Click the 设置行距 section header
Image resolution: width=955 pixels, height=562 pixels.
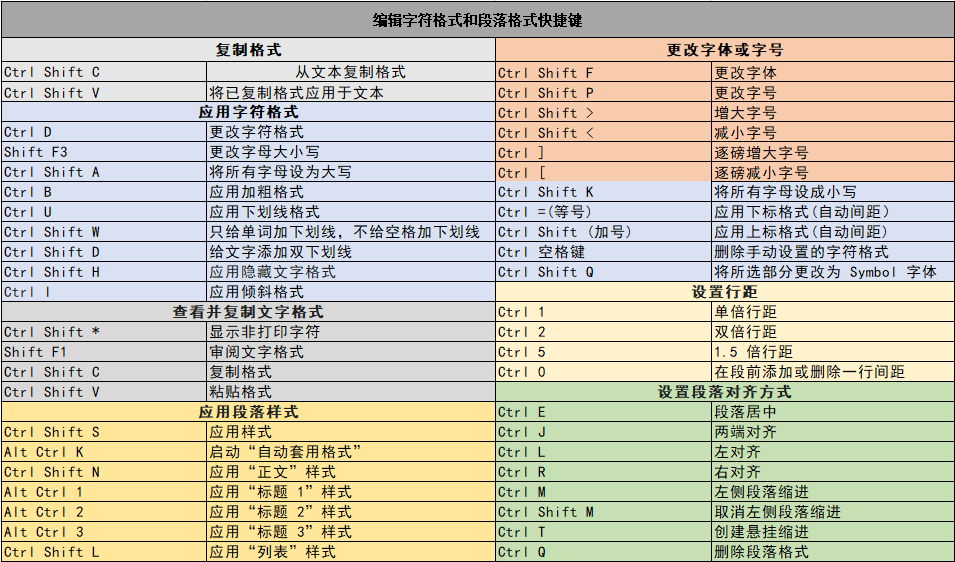pyautogui.click(x=725, y=292)
